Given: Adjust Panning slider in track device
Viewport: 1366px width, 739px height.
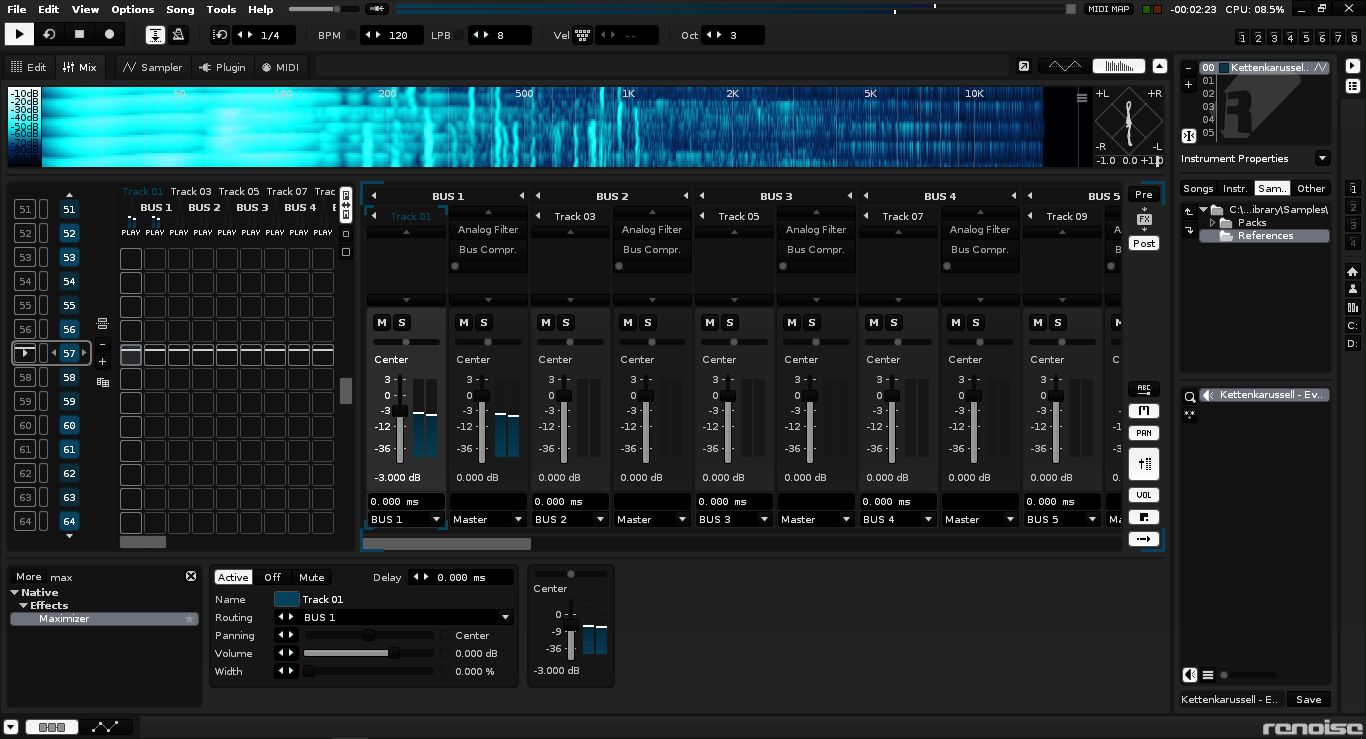Looking at the screenshot, I should [x=369, y=636].
